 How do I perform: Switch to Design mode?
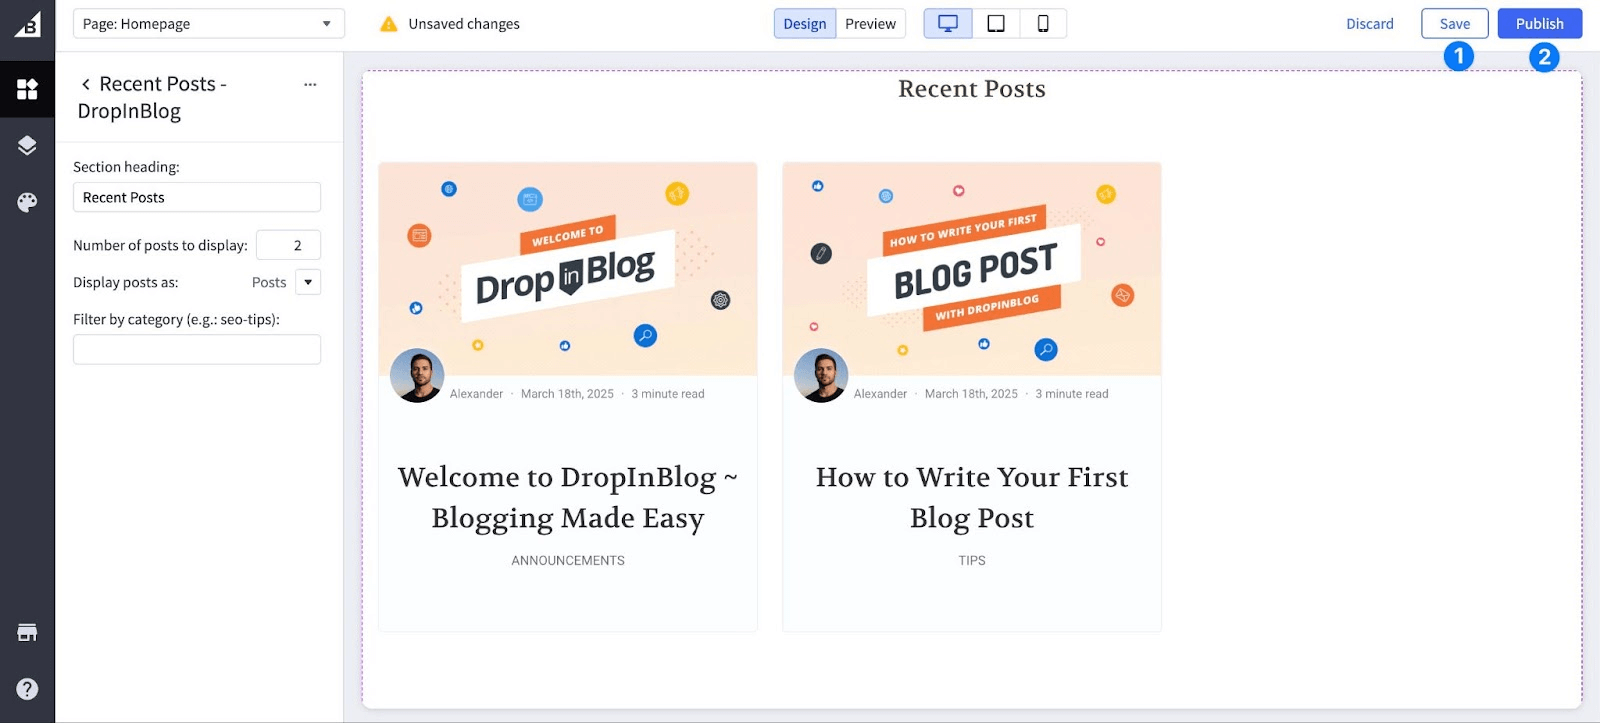(805, 24)
